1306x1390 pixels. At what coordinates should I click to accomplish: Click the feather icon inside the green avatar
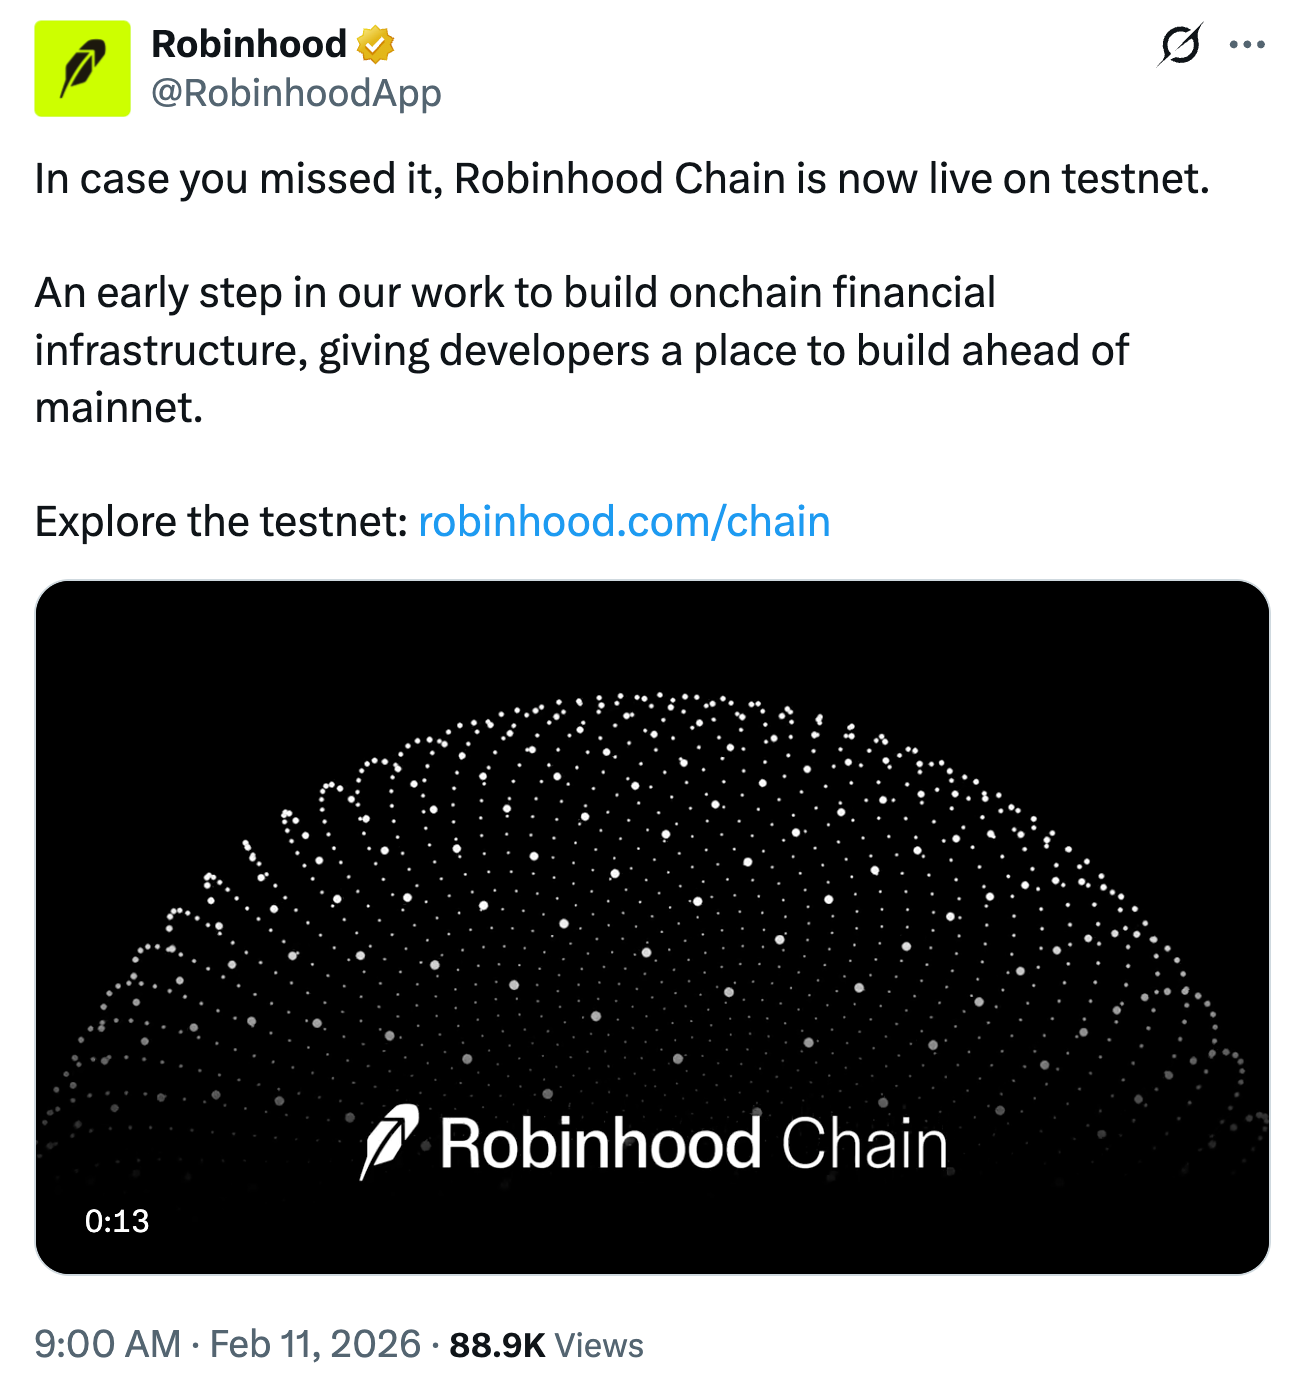[84, 67]
